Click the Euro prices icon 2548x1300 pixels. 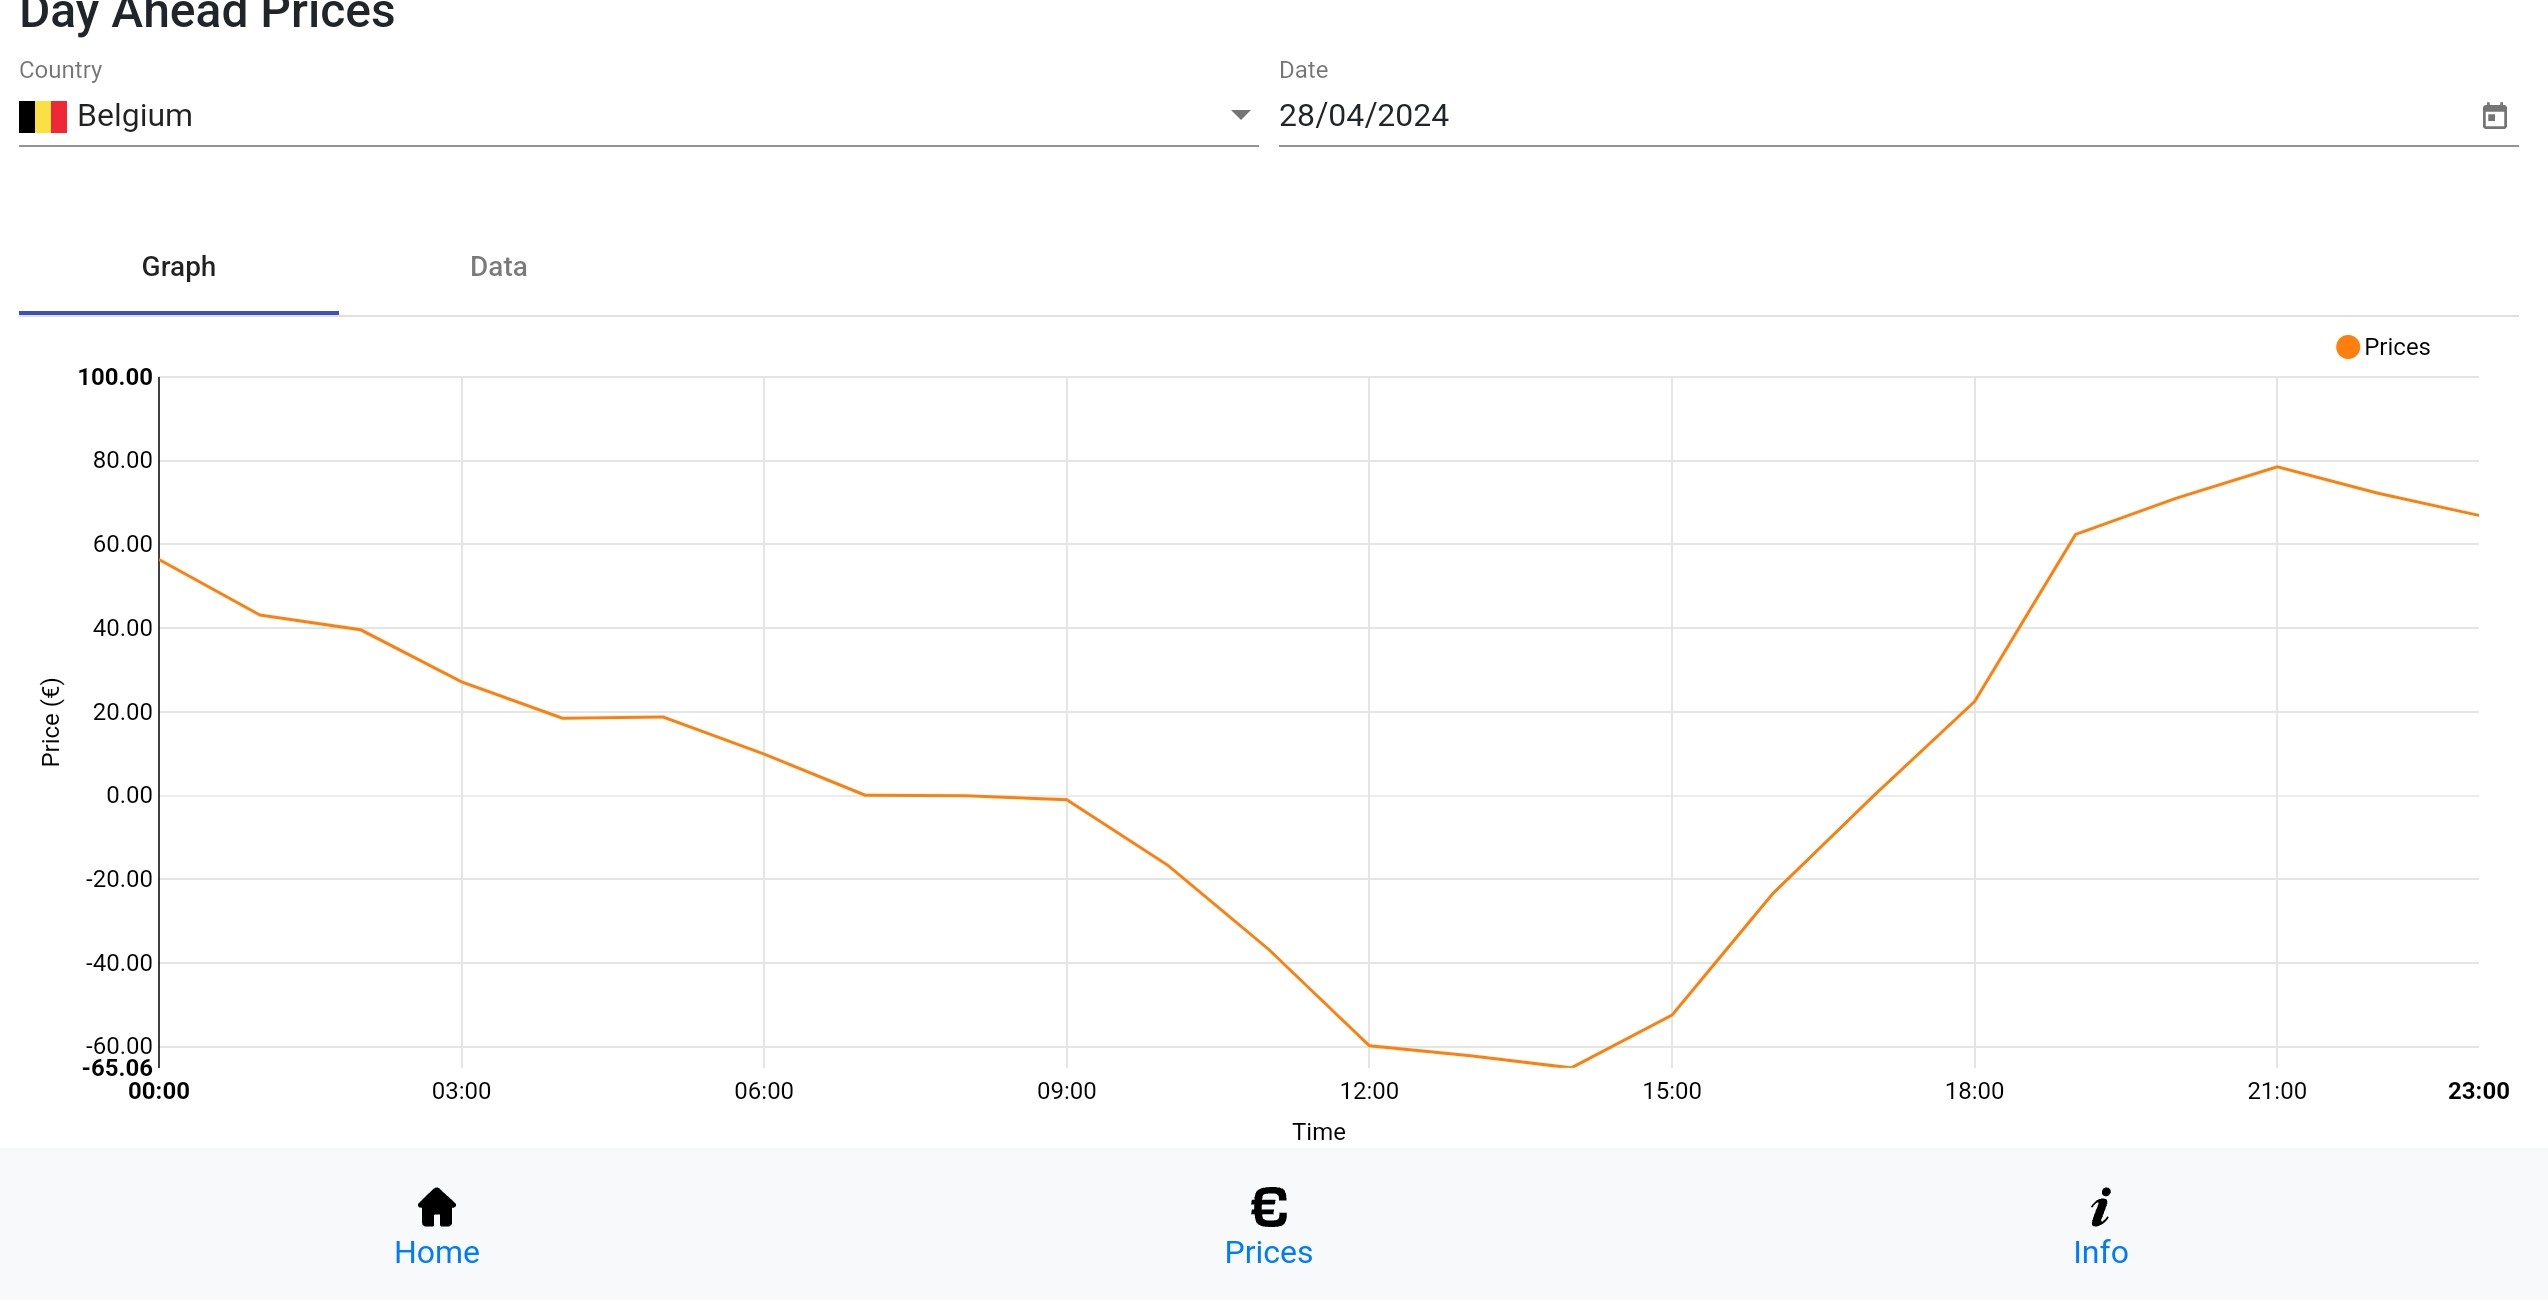pos(1269,1207)
